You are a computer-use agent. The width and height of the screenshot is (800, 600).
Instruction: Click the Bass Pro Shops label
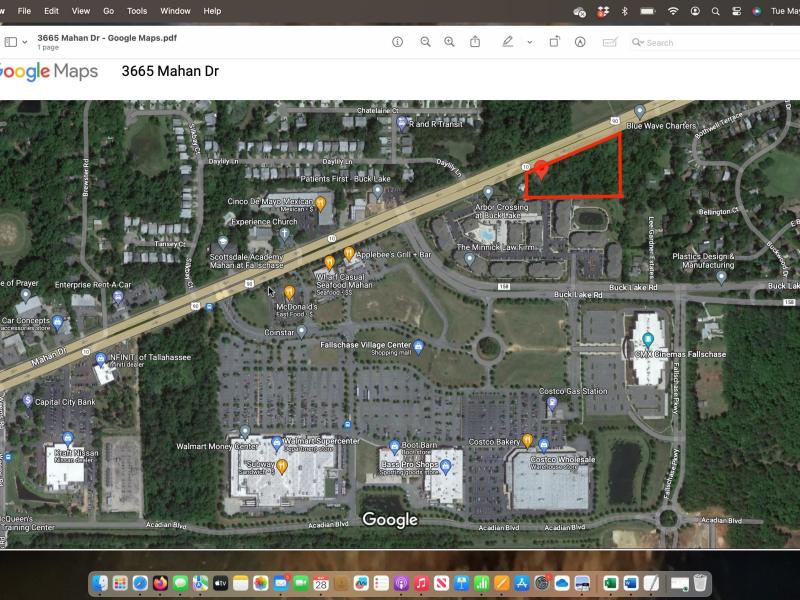[x=409, y=464]
